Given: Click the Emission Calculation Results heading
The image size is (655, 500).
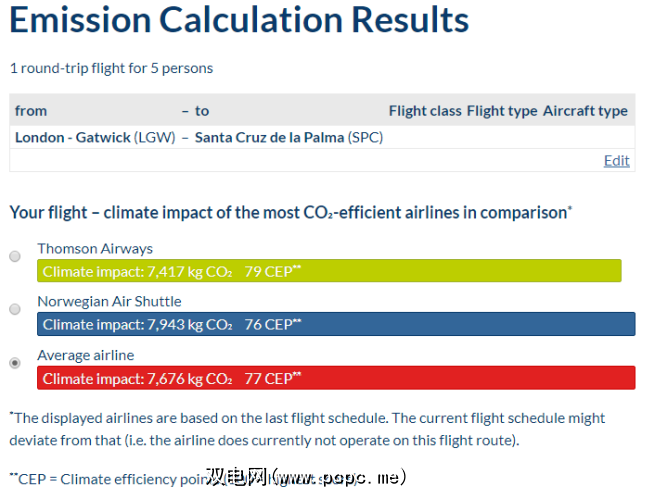Looking at the screenshot, I should (239, 20).
